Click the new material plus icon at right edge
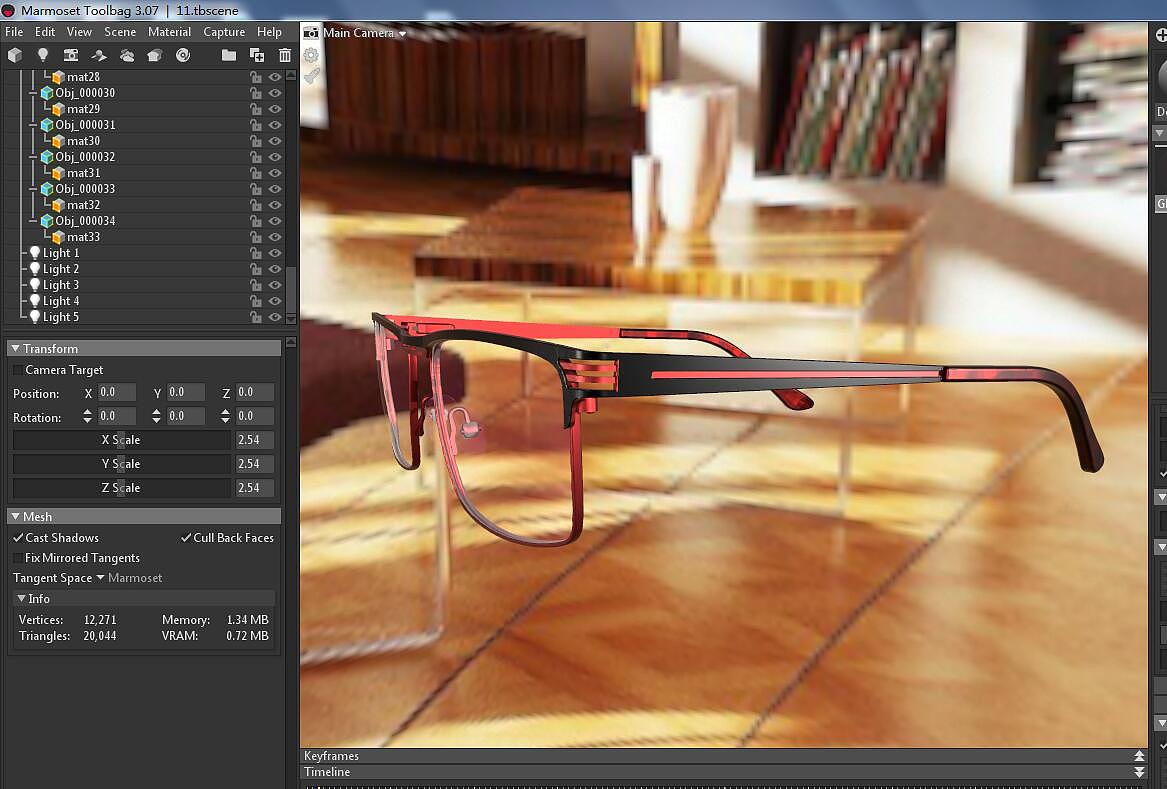1167x789 pixels. pyautogui.click(x=1161, y=35)
